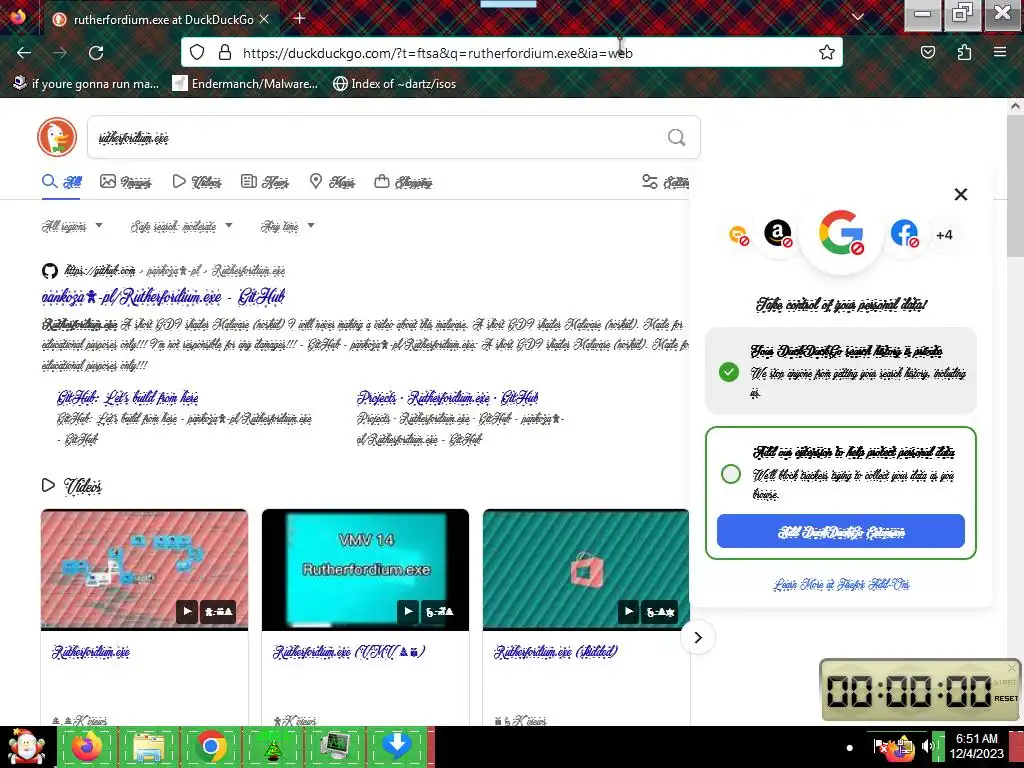The width and height of the screenshot is (1024, 768).
Task: Show next videos with the right chevron
Action: [x=697, y=637]
